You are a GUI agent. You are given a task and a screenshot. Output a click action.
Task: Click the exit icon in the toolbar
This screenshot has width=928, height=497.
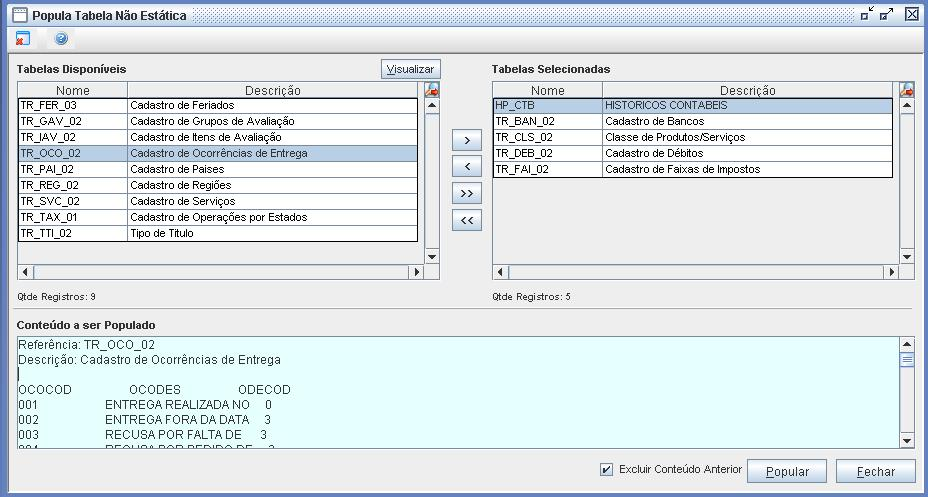point(22,39)
